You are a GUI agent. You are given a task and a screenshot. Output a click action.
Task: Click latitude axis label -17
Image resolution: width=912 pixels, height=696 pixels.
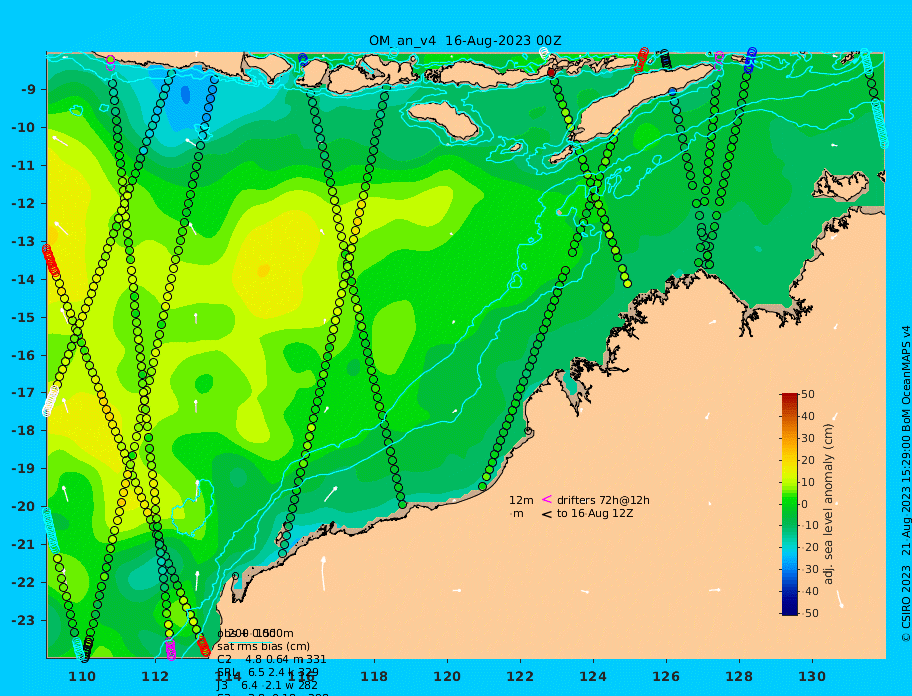tap(23, 393)
